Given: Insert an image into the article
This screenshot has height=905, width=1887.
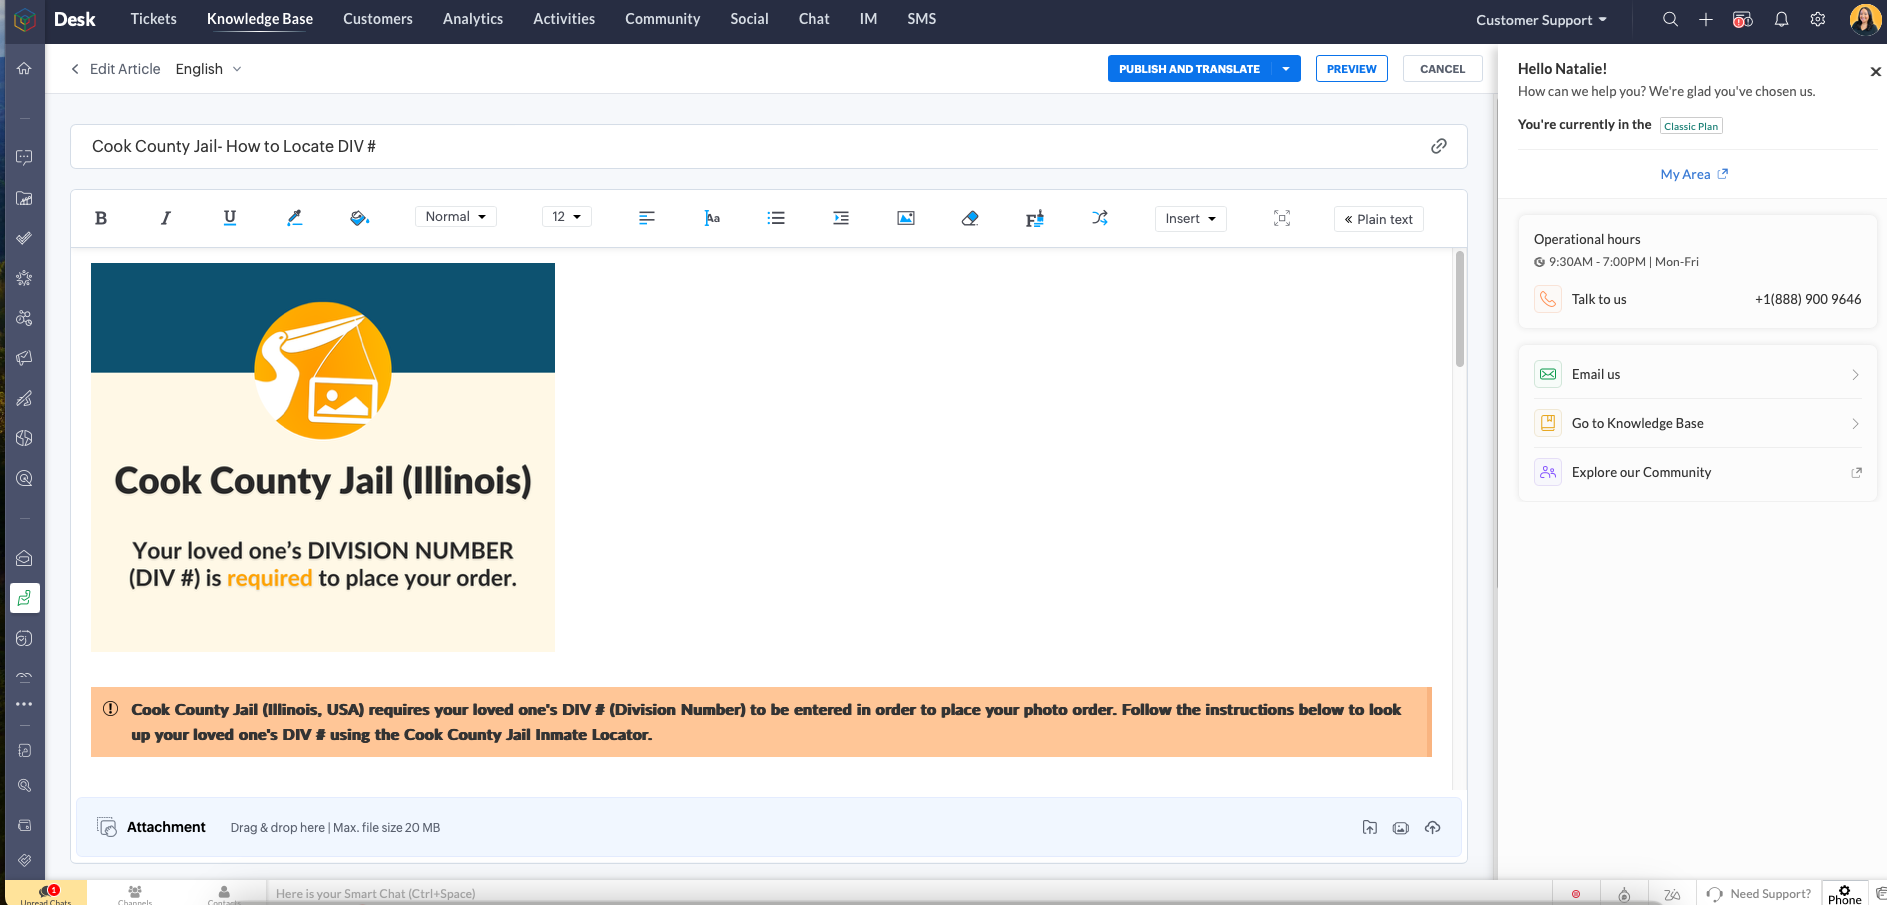Looking at the screenshot, I should point(906,218).
